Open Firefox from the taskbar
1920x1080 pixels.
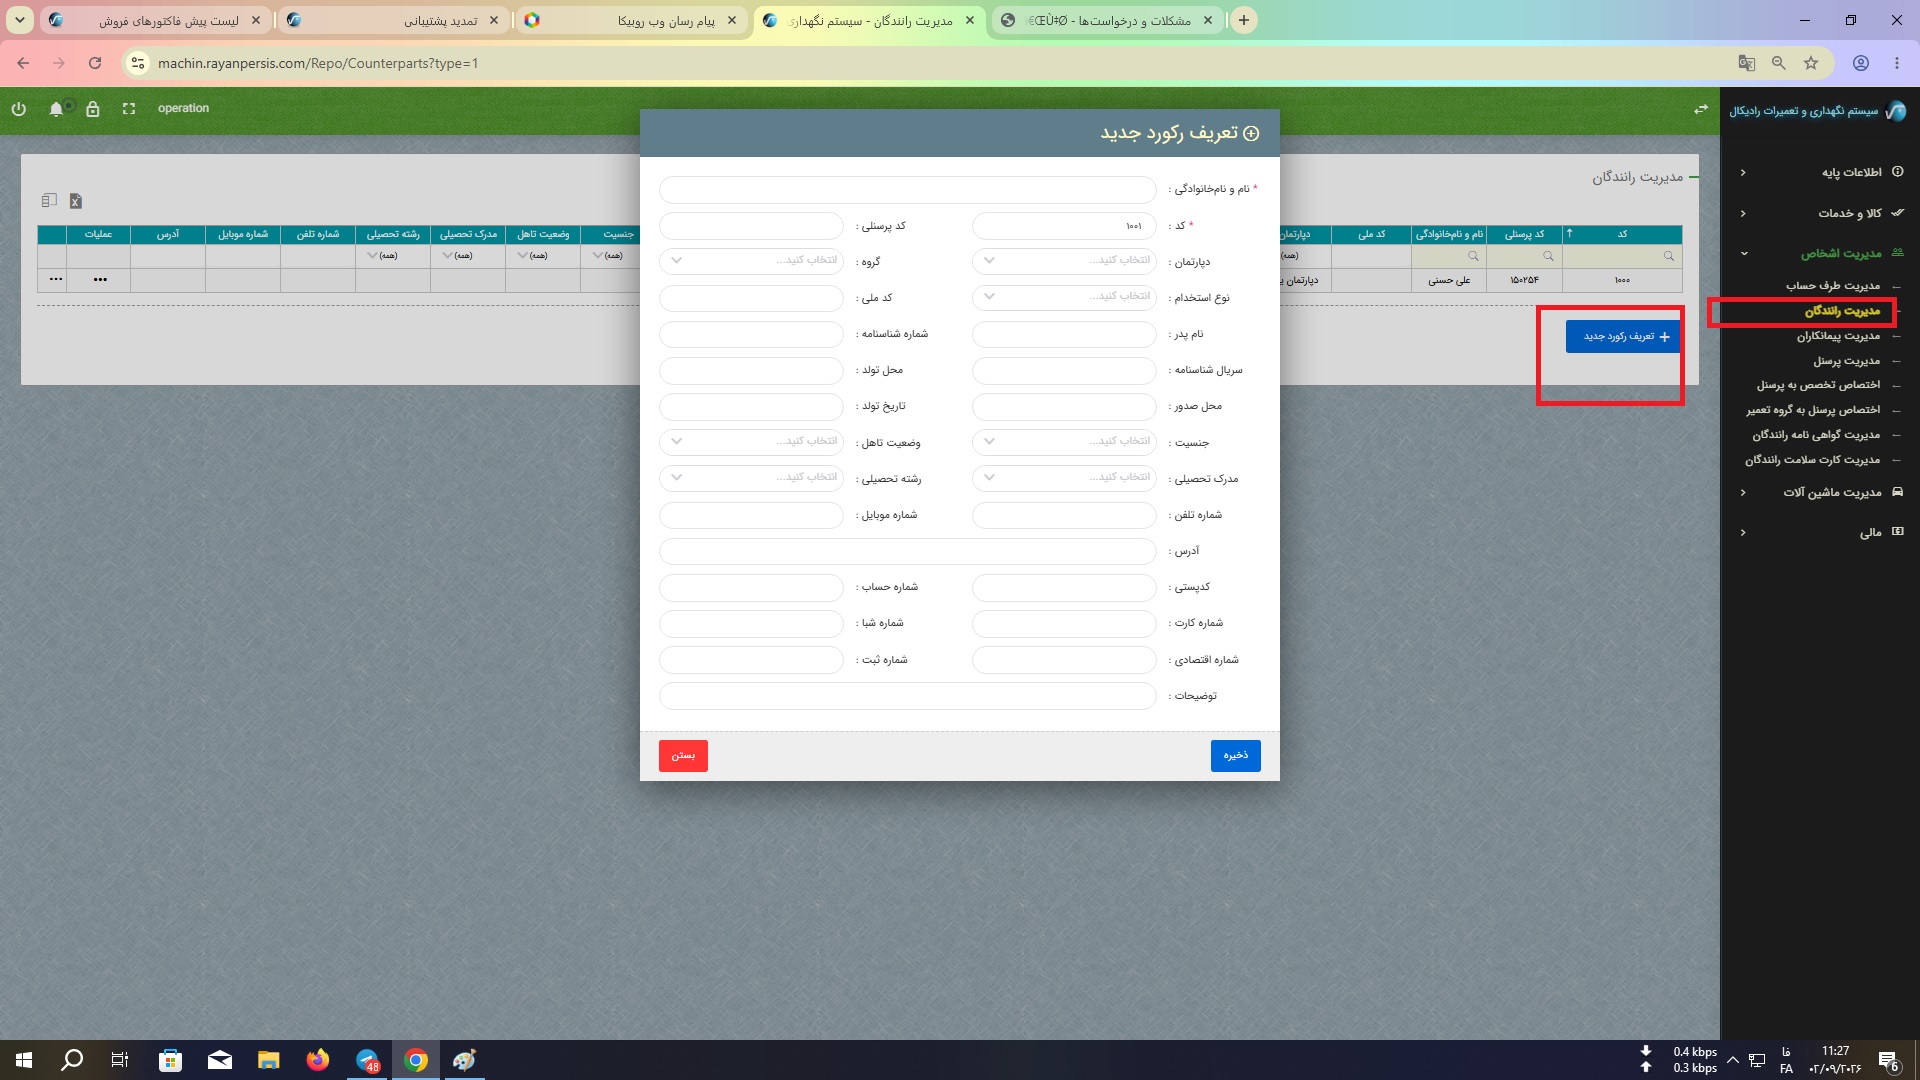[318, 1060]
